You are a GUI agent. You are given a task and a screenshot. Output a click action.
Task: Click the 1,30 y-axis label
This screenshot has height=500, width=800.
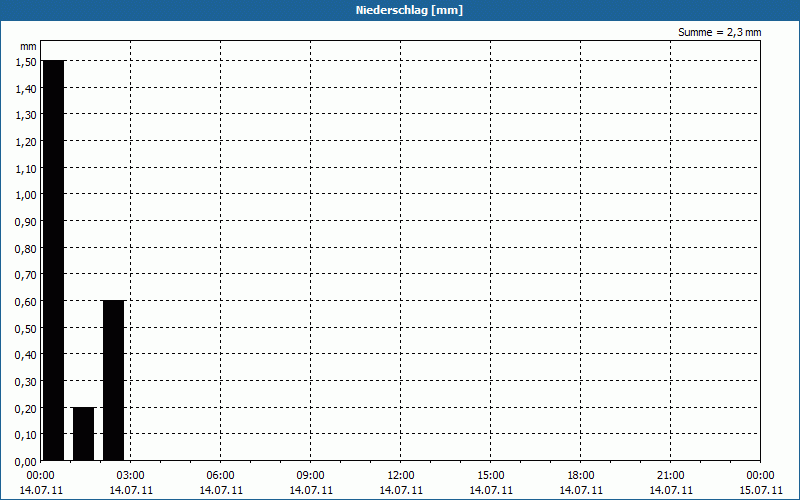pos(26,115)
